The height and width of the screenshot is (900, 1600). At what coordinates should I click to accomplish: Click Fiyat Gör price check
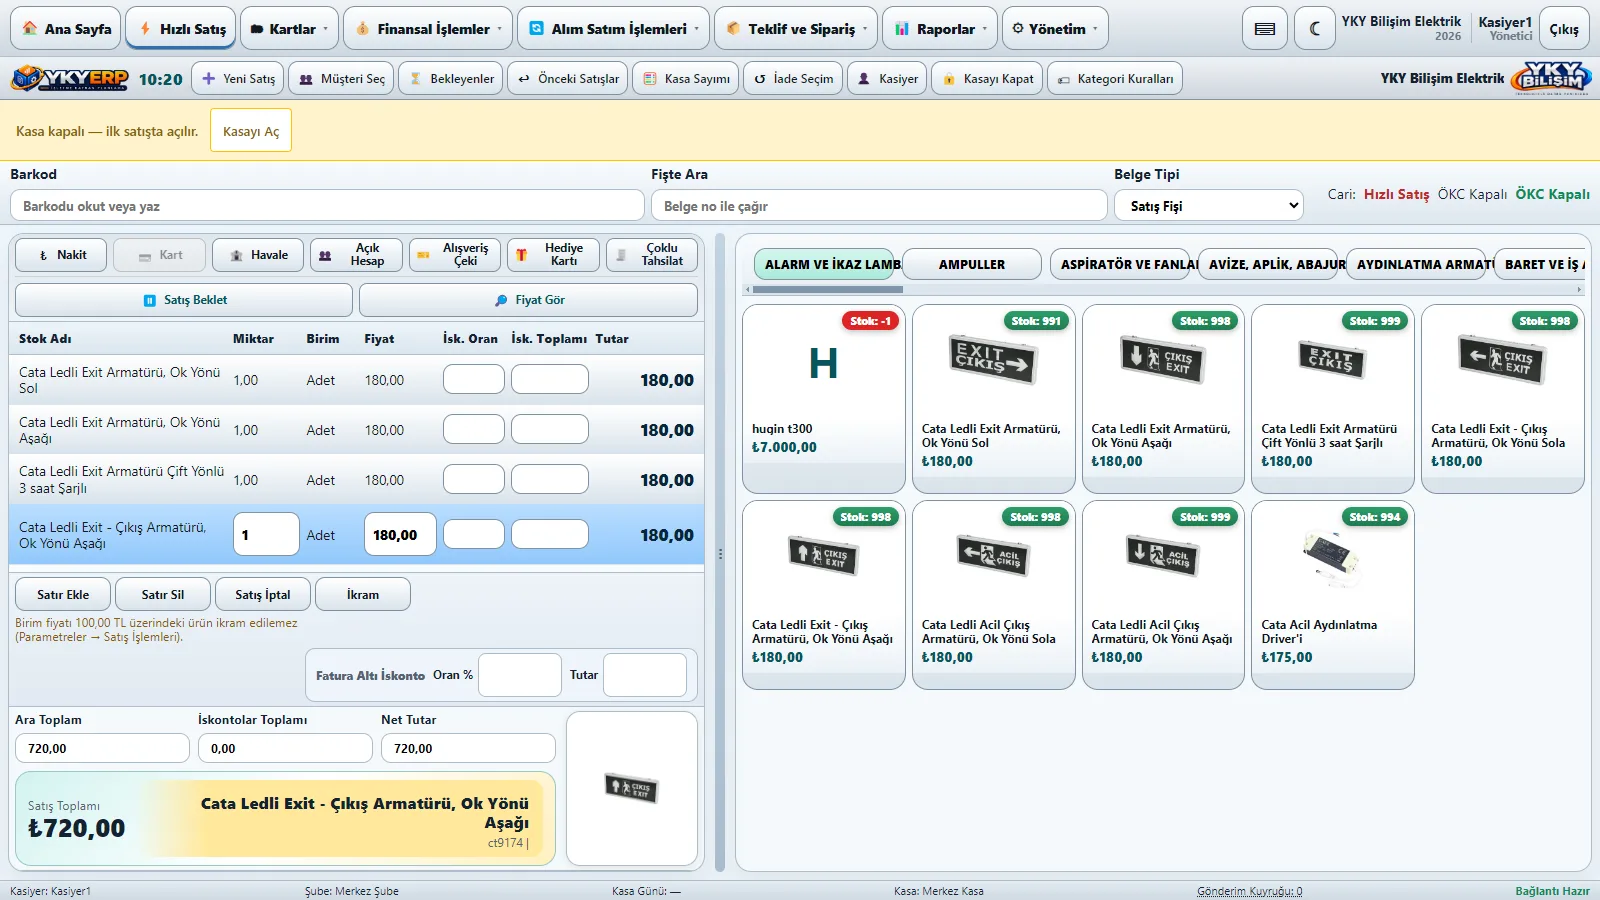(529, 300)
